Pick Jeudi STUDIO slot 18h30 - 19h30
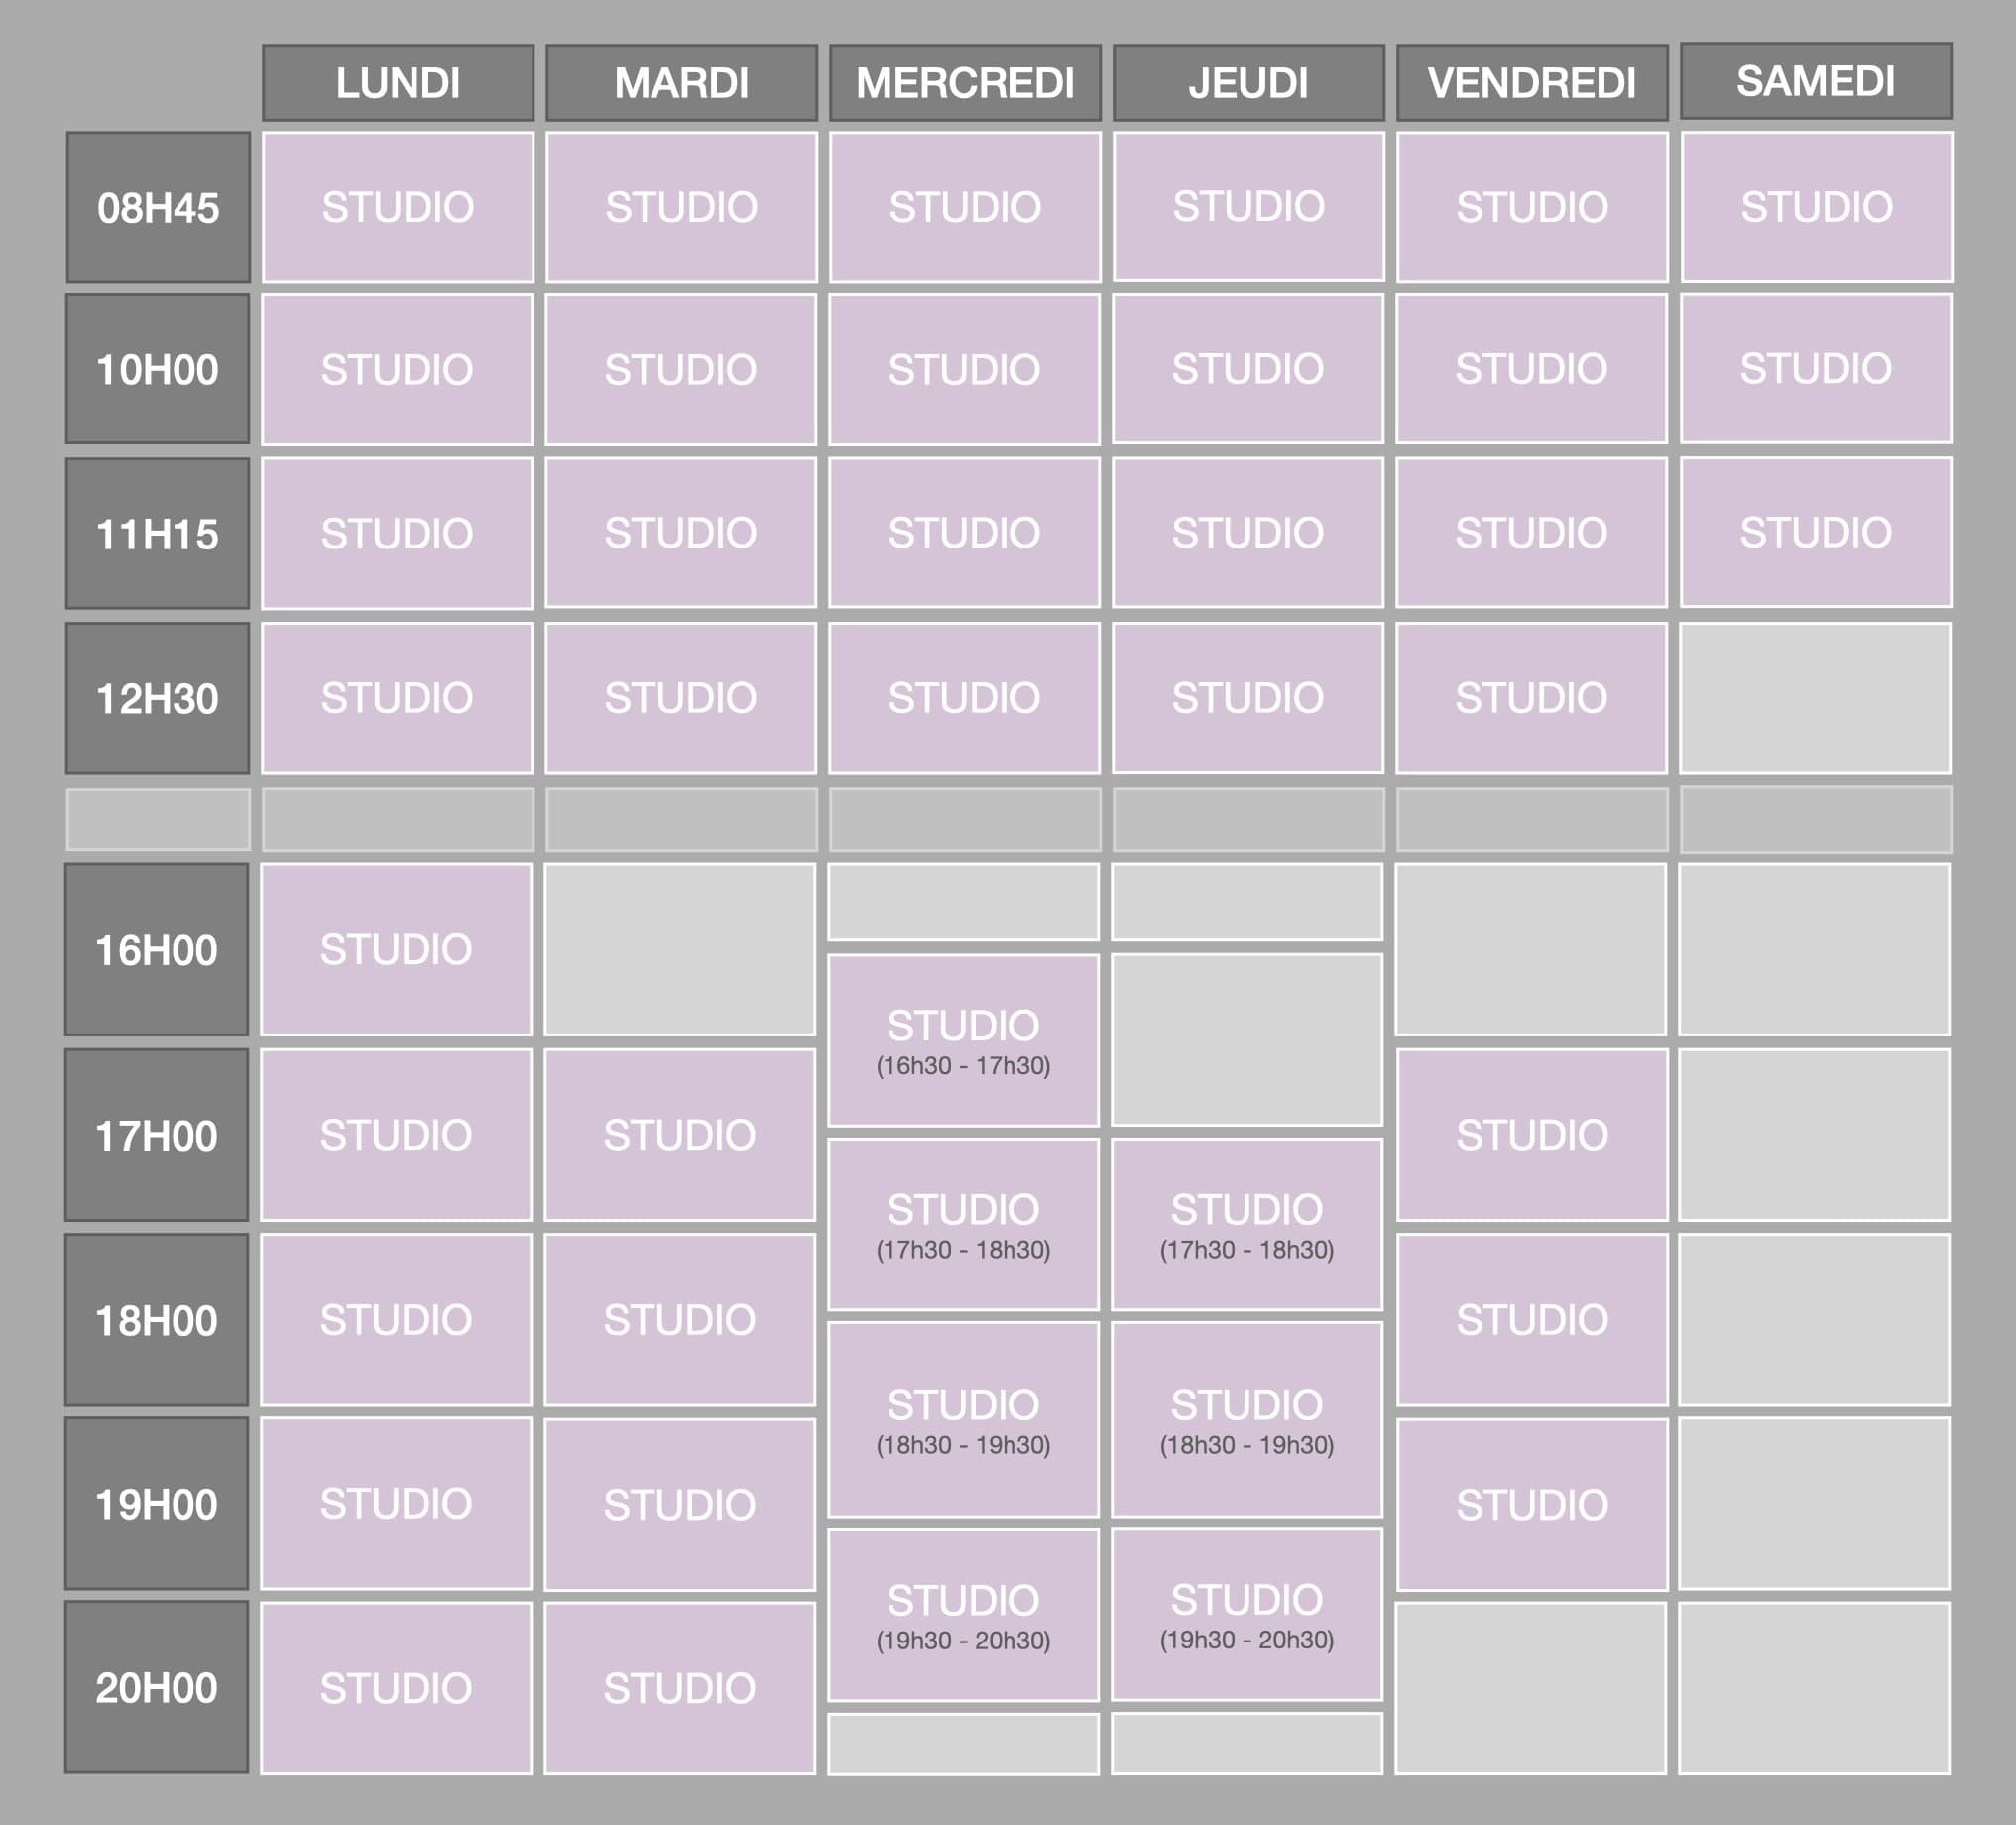 tap(1247, 1419)
